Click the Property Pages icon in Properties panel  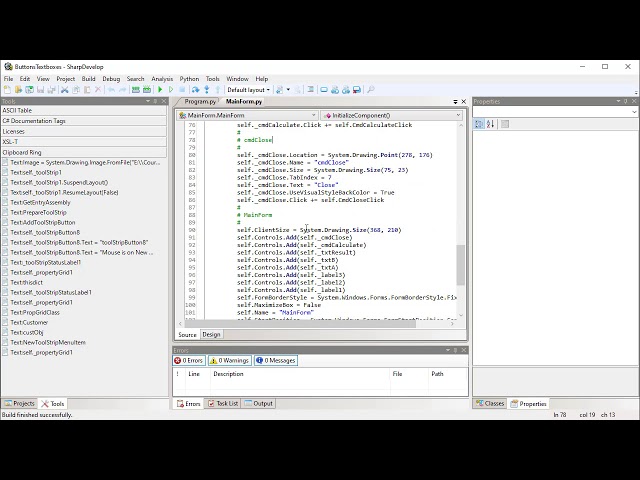[x=505, y=124]
